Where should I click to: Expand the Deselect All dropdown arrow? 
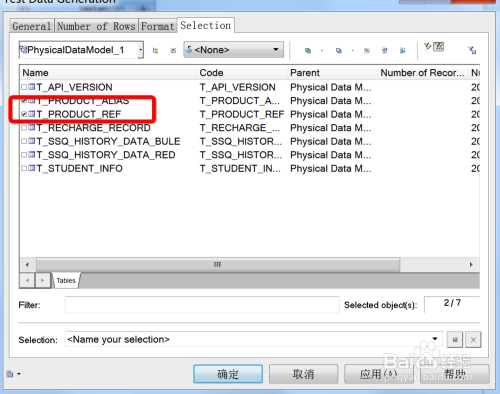pos(353,51)
